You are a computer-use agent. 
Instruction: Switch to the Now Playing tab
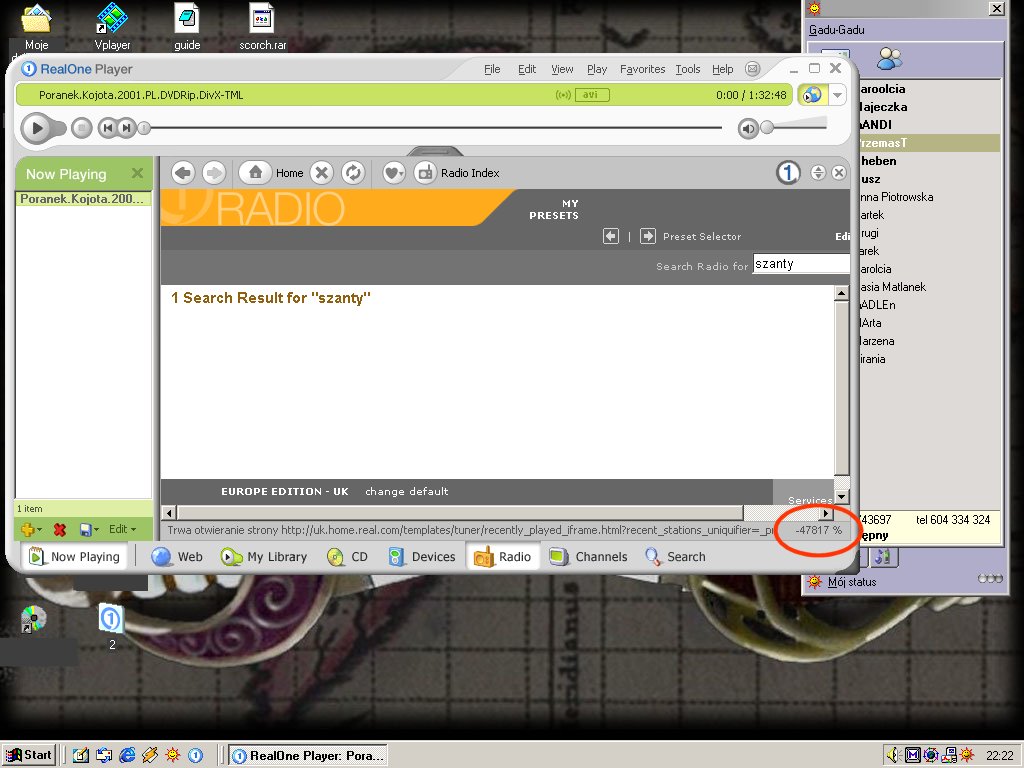tap(74, 556)
